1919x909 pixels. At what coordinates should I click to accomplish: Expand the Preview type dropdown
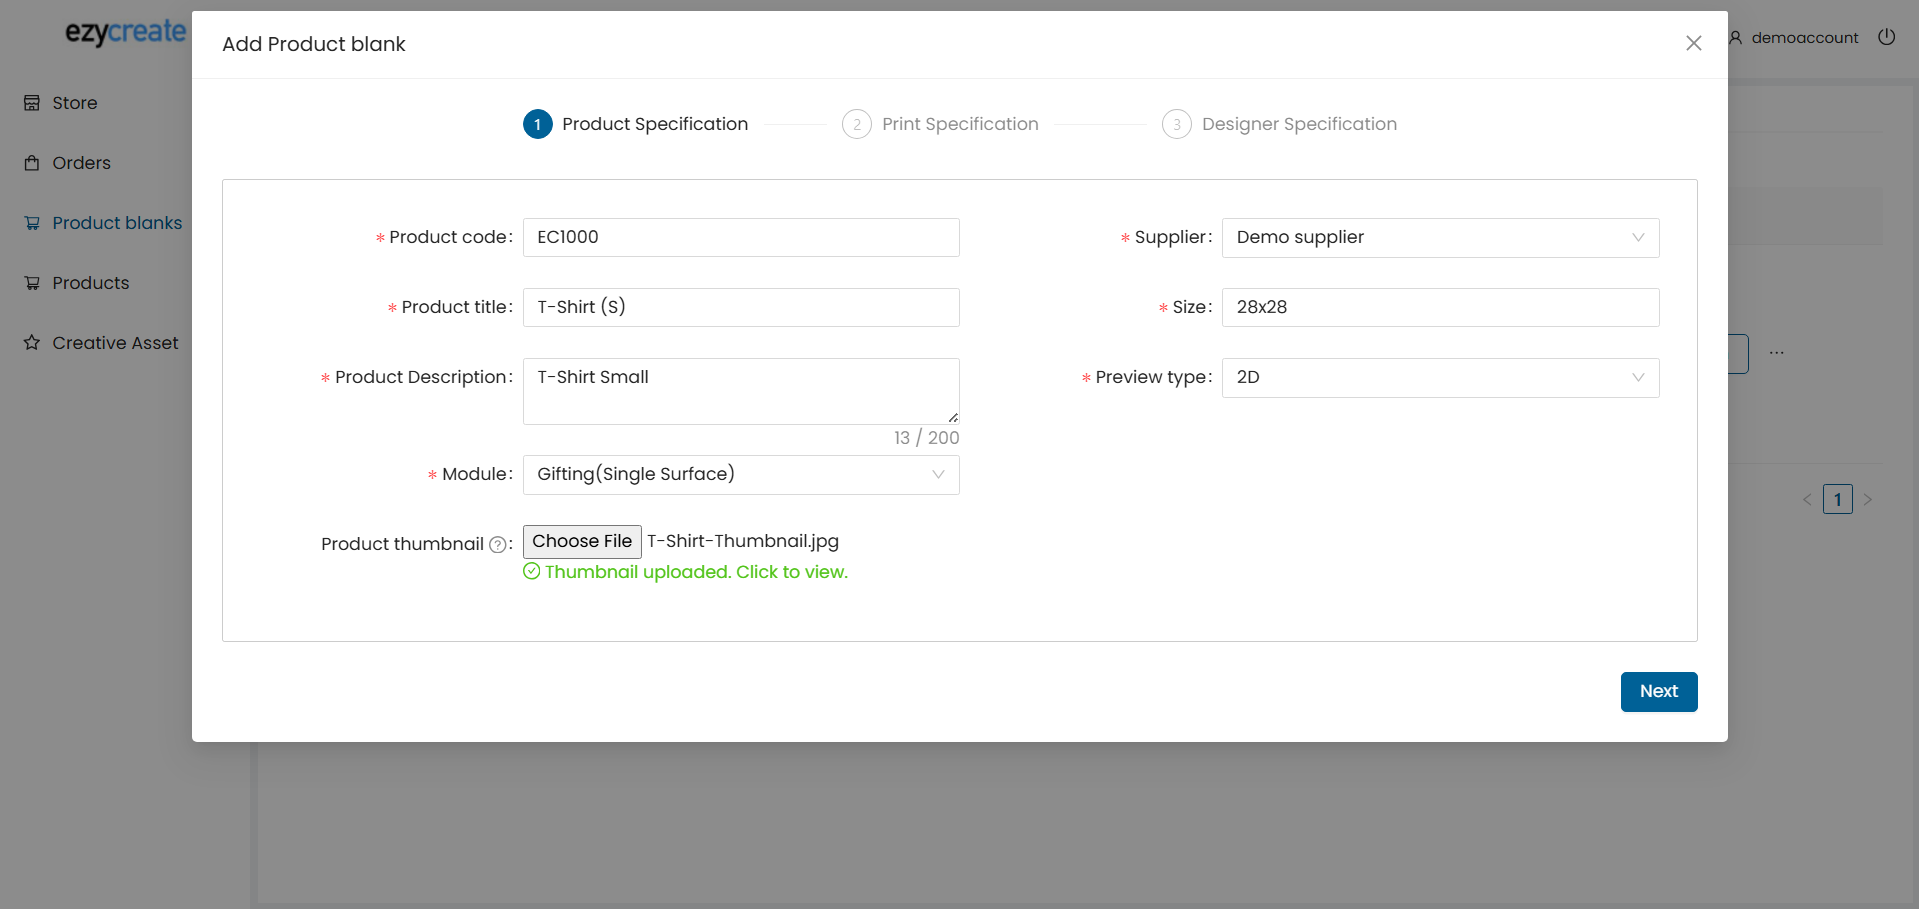pos(1439,378)
